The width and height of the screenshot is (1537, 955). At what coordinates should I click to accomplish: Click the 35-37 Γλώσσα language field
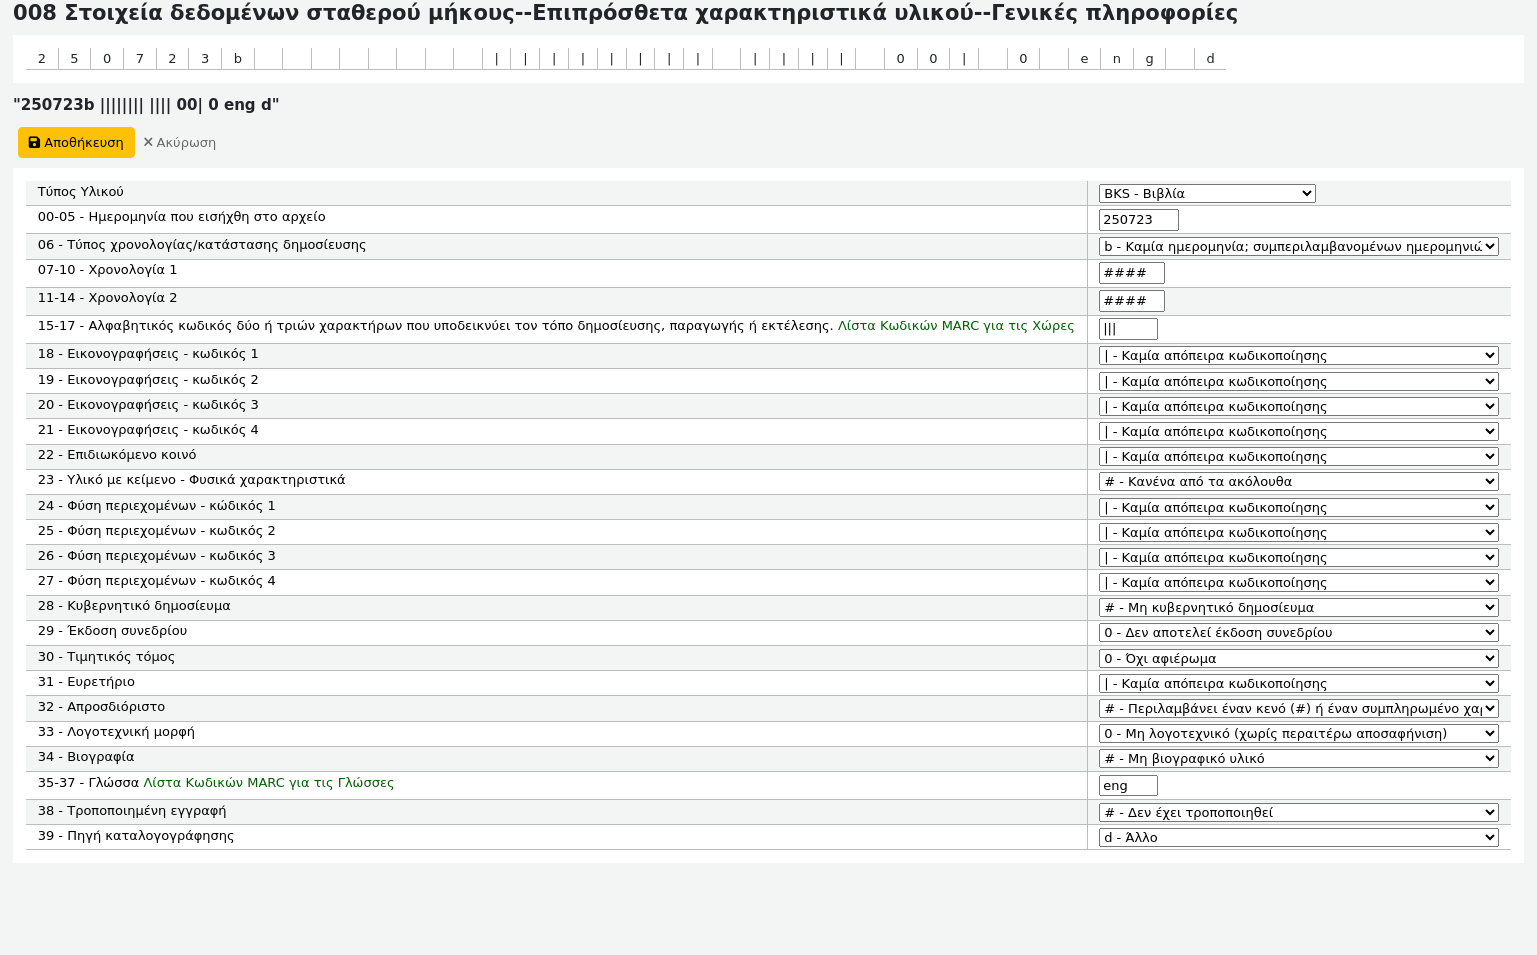pyautogui.click(x=1127, y=786)
